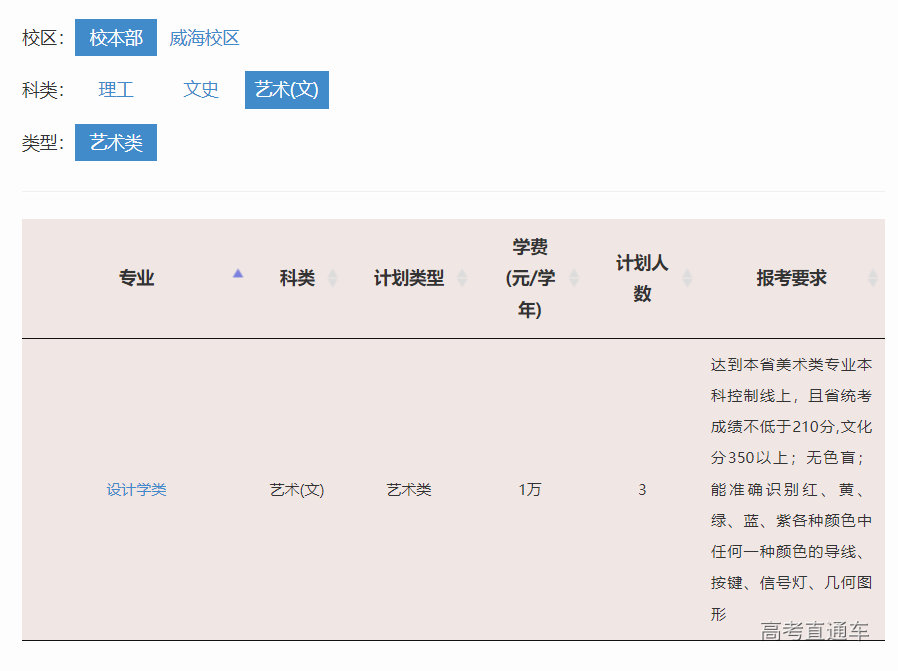
Task: Open the 设计学类 major details link
Action: (x=136, y=489)
